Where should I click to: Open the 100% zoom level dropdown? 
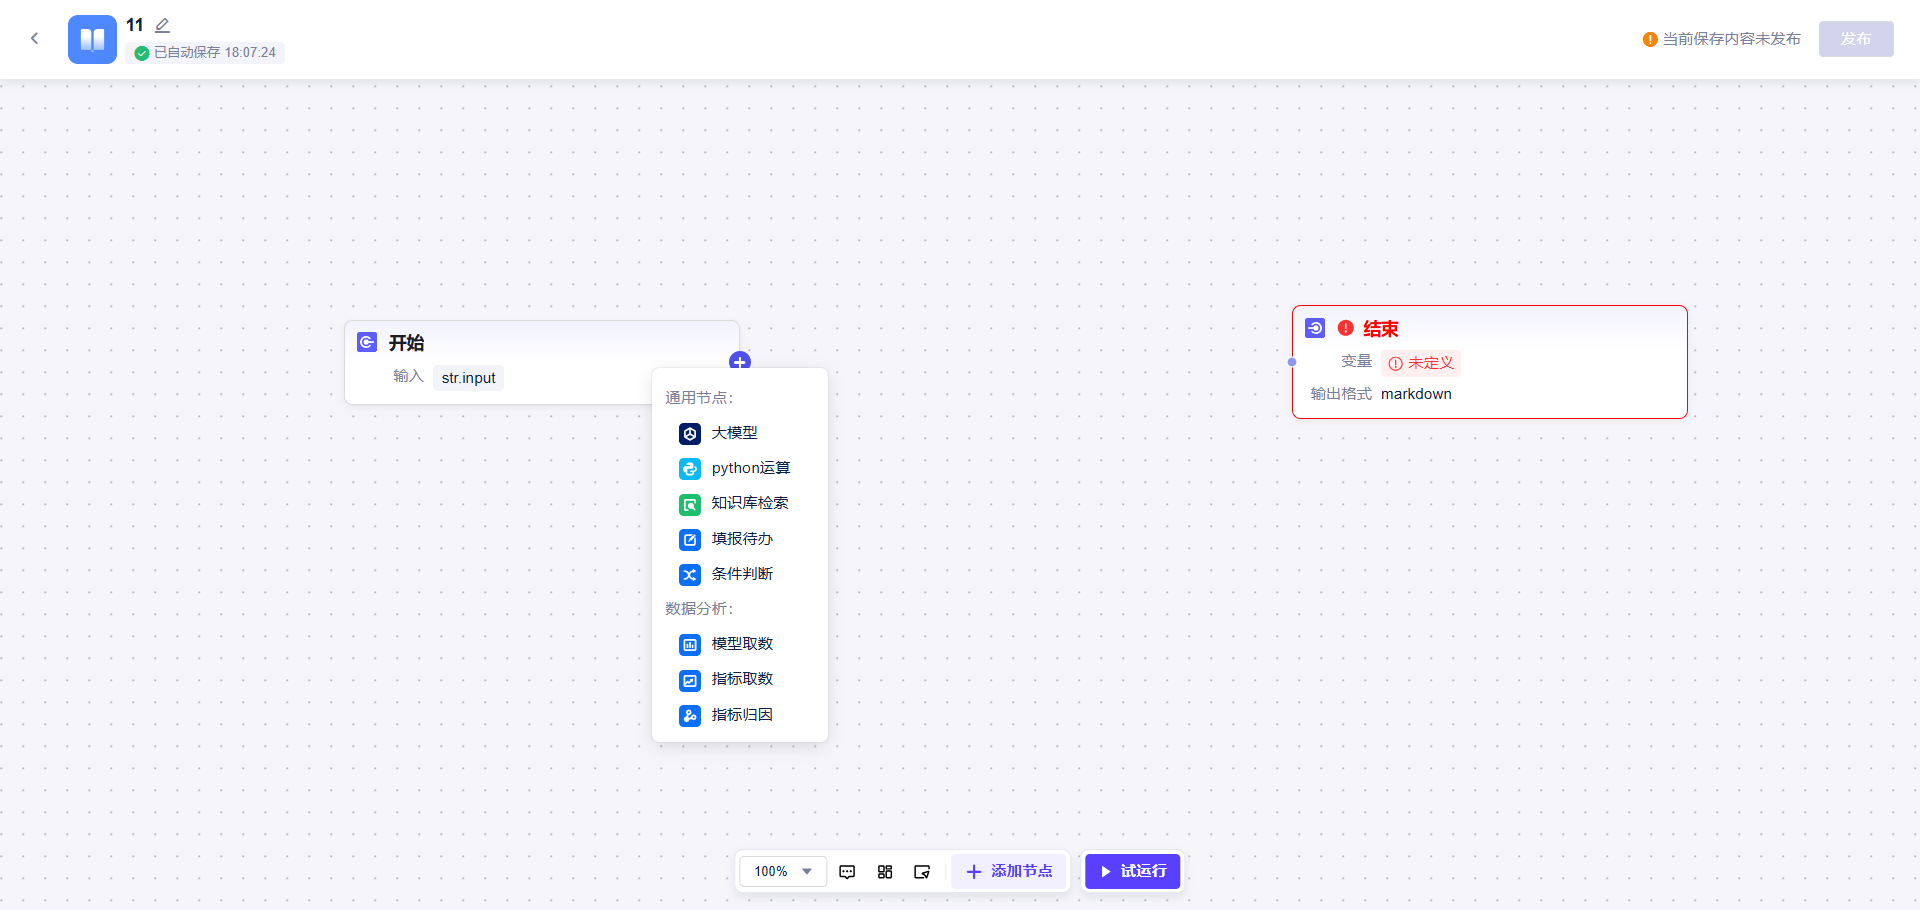point(783,872)
